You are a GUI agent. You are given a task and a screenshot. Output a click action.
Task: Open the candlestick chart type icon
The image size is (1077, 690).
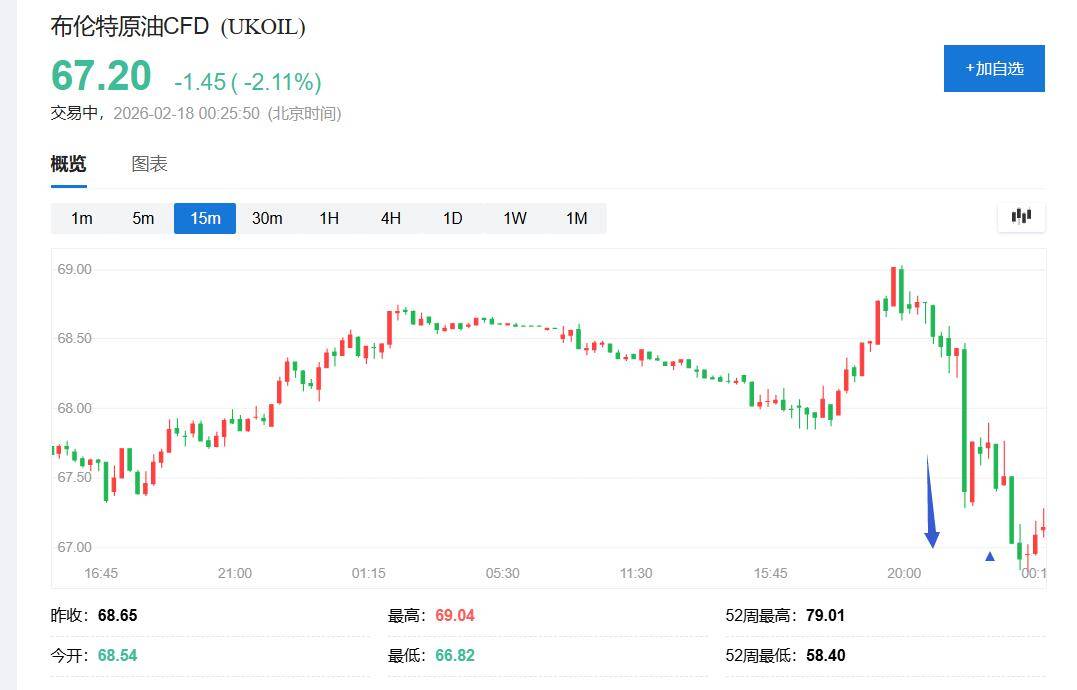click(1021, 216)
